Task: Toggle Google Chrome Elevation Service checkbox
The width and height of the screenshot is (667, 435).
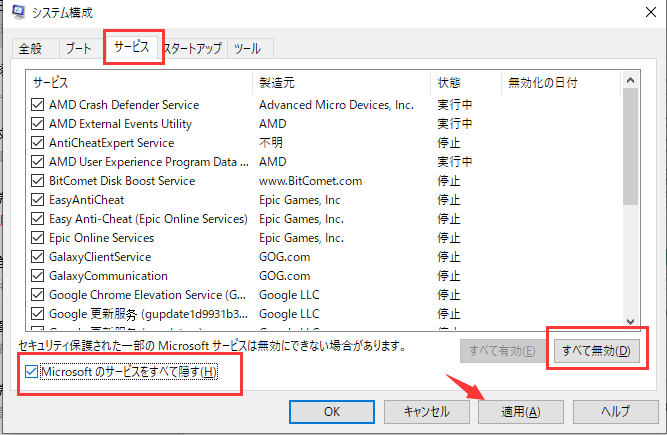Action: point(38,295)
